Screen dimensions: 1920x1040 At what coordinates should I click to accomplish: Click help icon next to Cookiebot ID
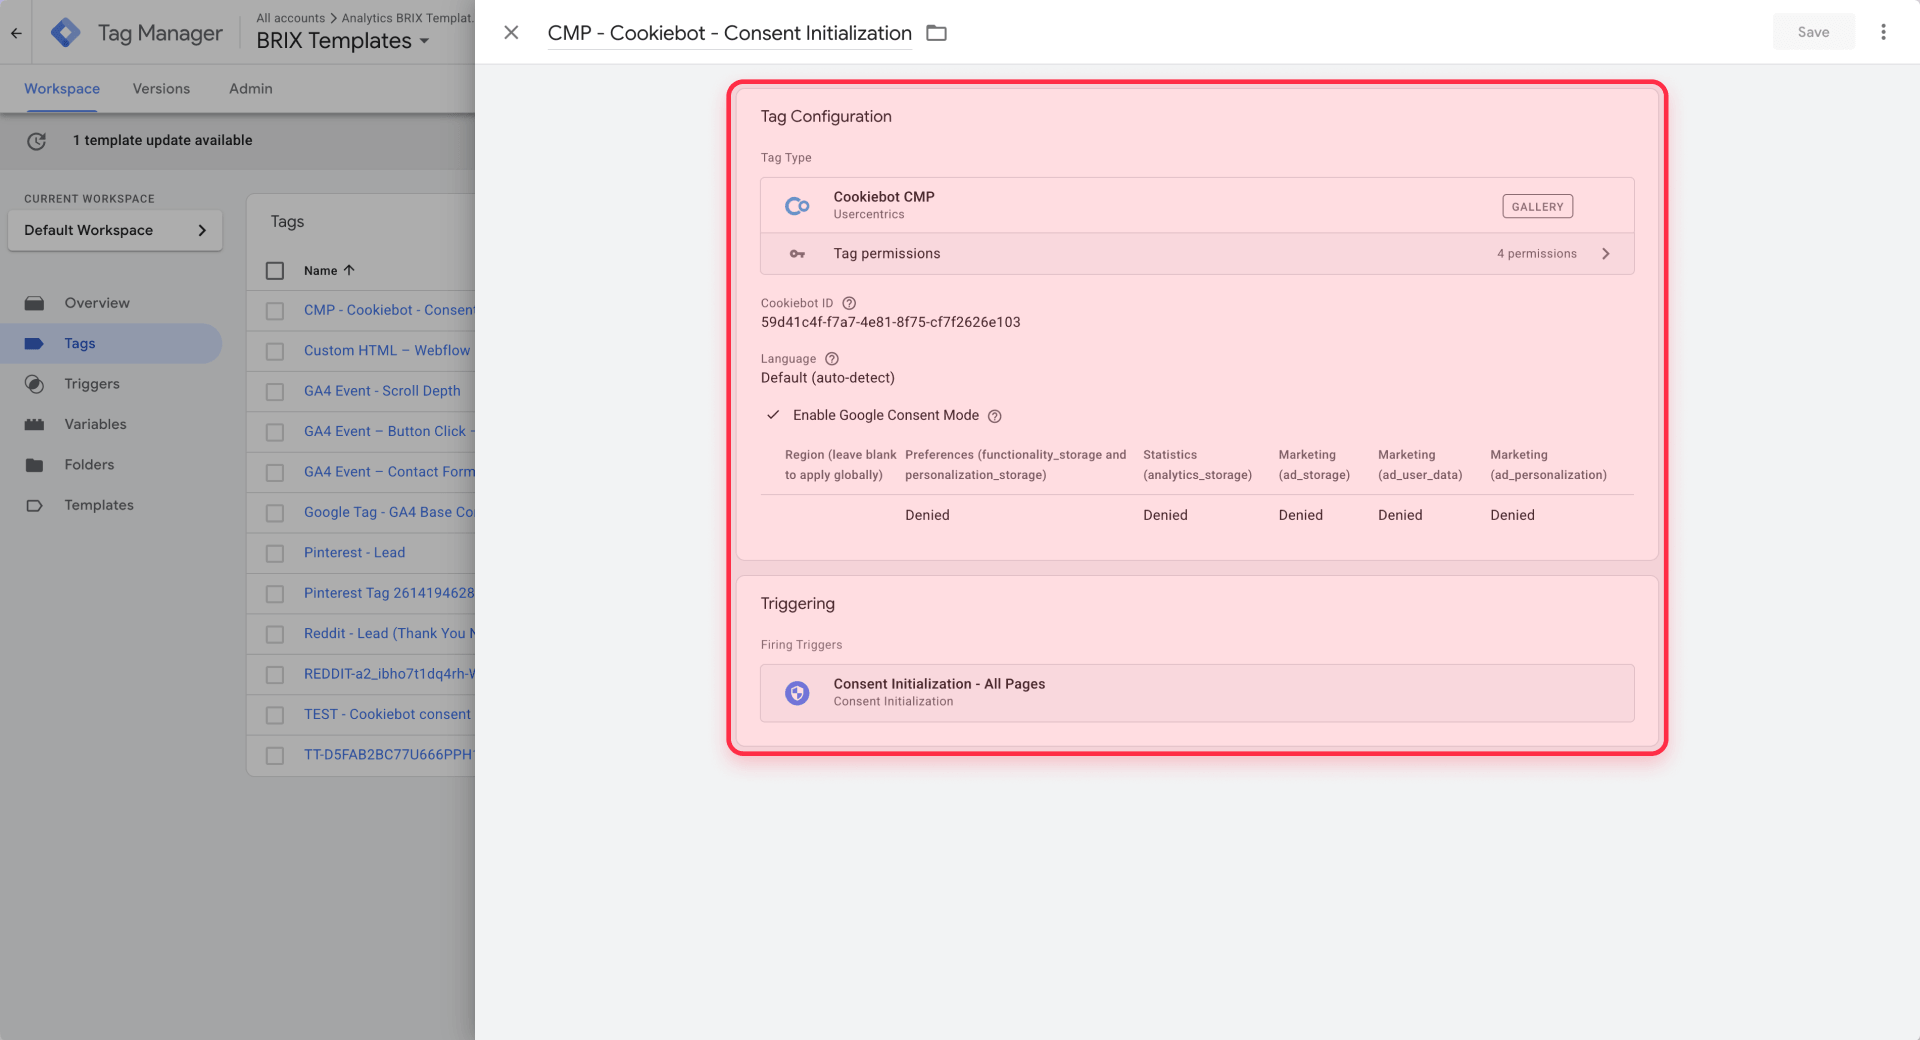849,303
